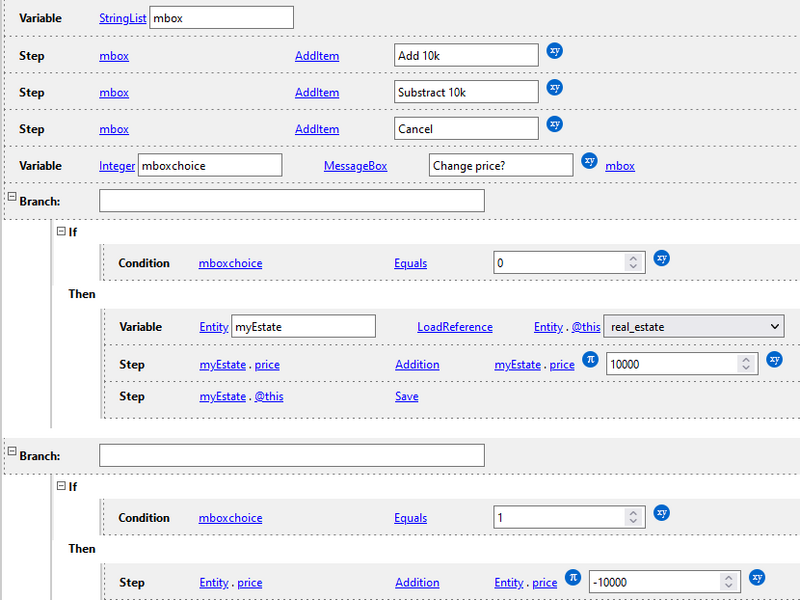Image resolution: width=800 pixels, height=600 pixels.
Task: Click the AddItem link in the Add 10k step
Action: pos(317,56)
